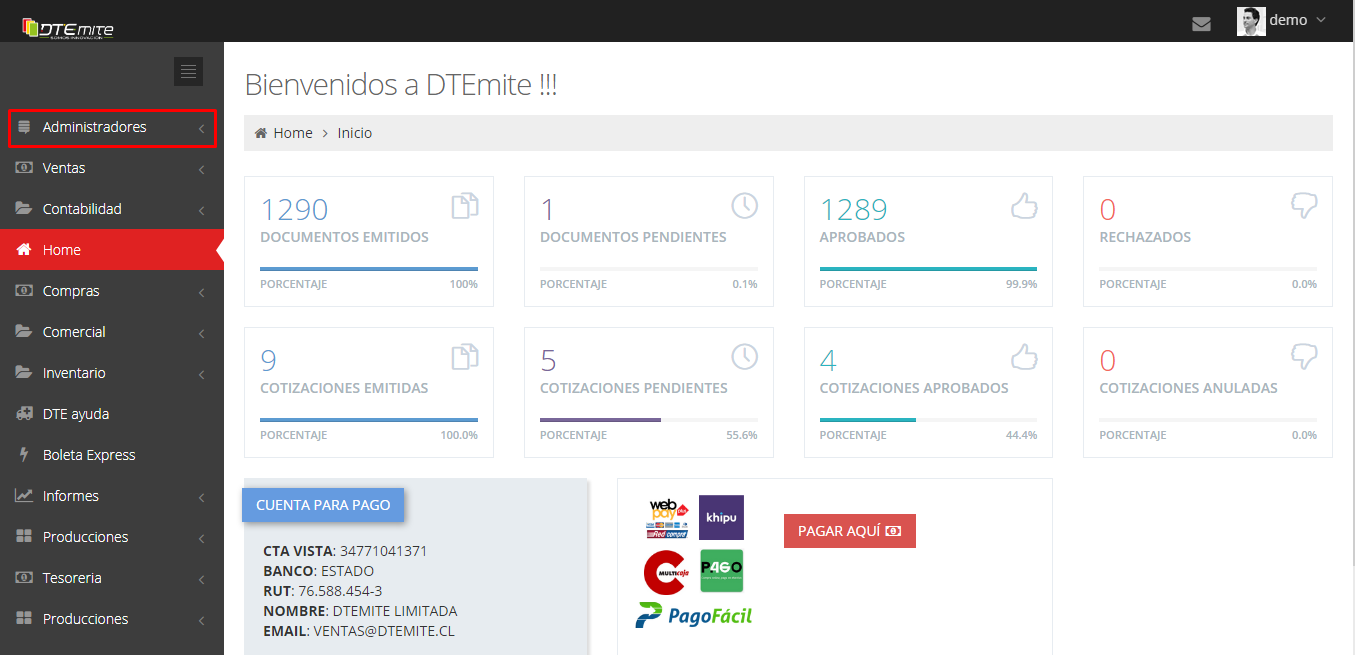Screen dimensions: 1355x655
Task: Click the Boleta Express lightning bolt icon
Action: point(24,455)
